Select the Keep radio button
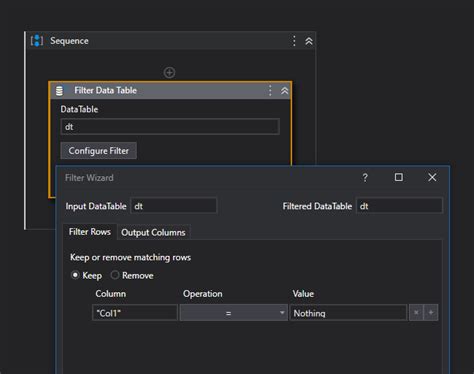474x374 pixels. point(75,275)
